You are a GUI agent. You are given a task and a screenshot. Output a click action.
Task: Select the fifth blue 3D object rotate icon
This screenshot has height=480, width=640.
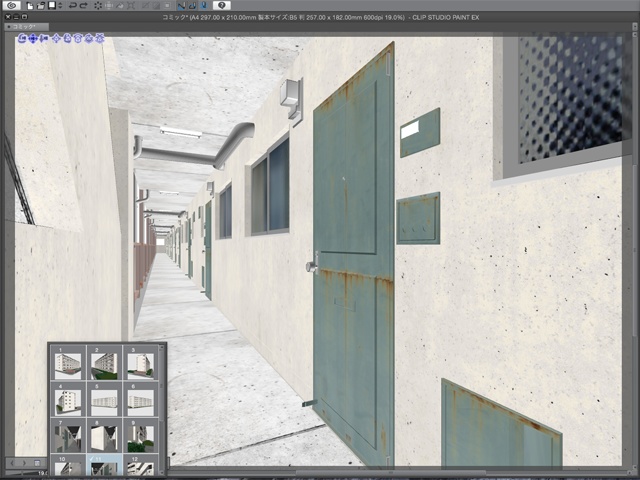click(67, 38)
